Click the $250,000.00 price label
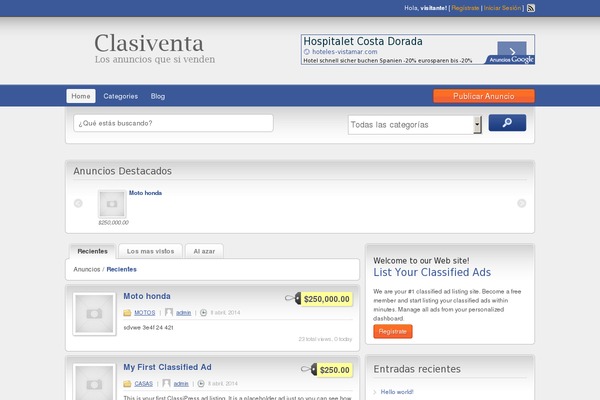The height and width of the screenshot is (400, 600). (327, 299)
